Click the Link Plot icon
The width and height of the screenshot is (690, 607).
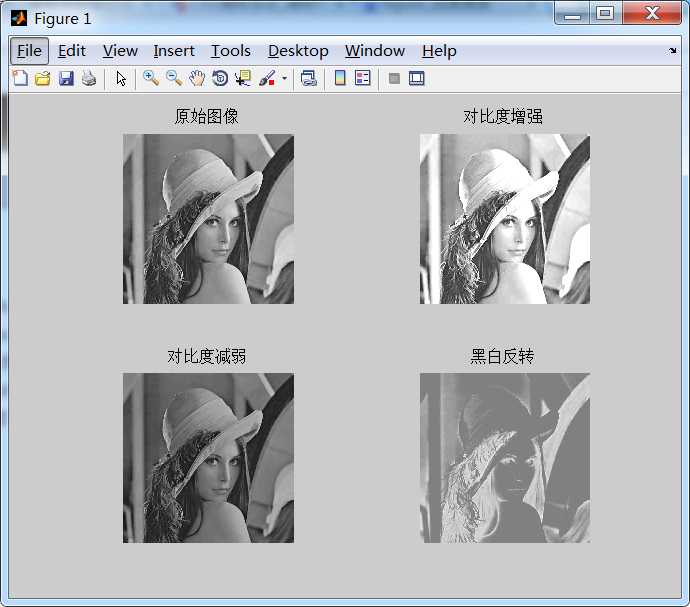[308, 78]
